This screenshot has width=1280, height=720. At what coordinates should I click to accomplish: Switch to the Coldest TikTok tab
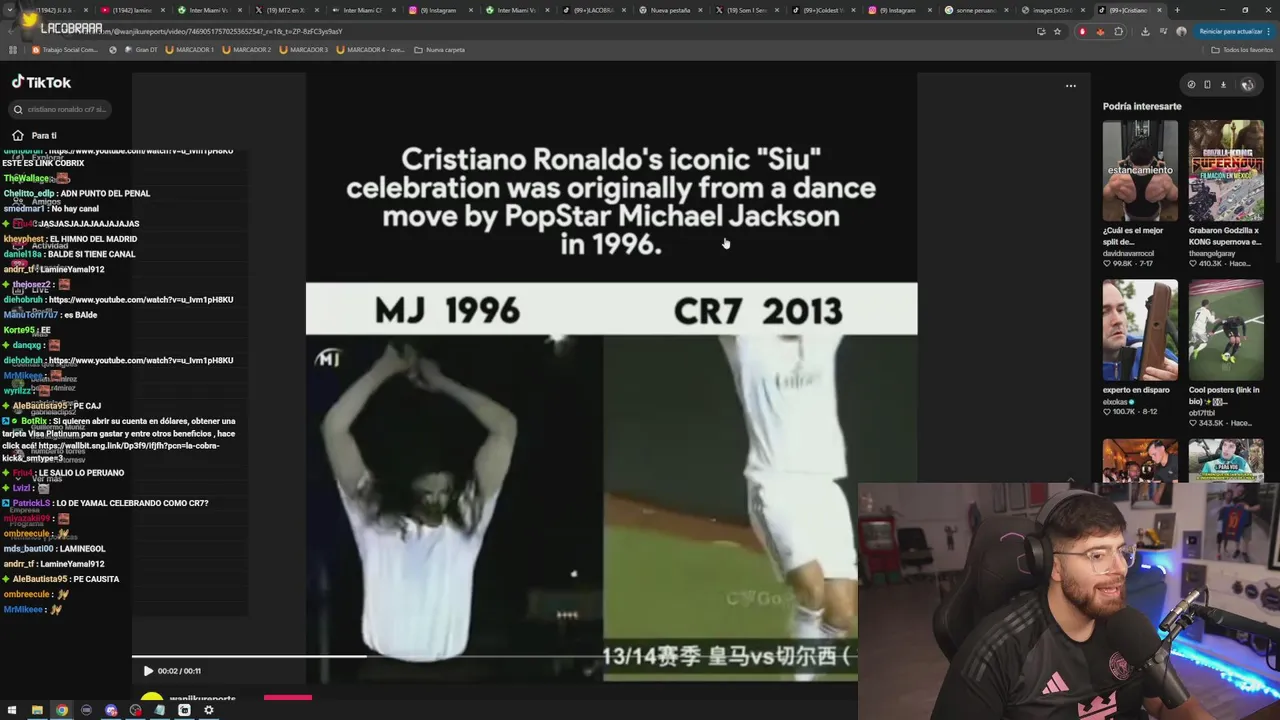click(x=822, y=10)
